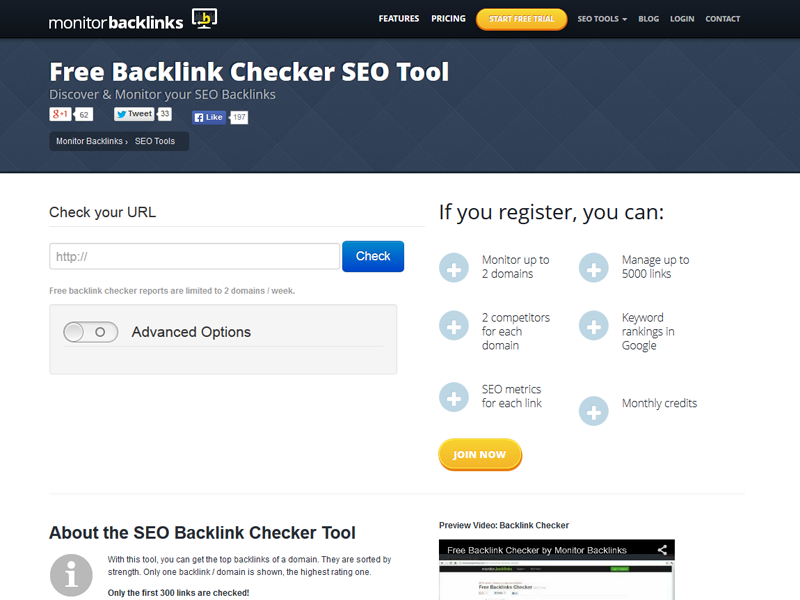This screenshot has height=600, width=800.
Task: Click plus icon beside Keyword rankings in Google
Action: (593, 326)
